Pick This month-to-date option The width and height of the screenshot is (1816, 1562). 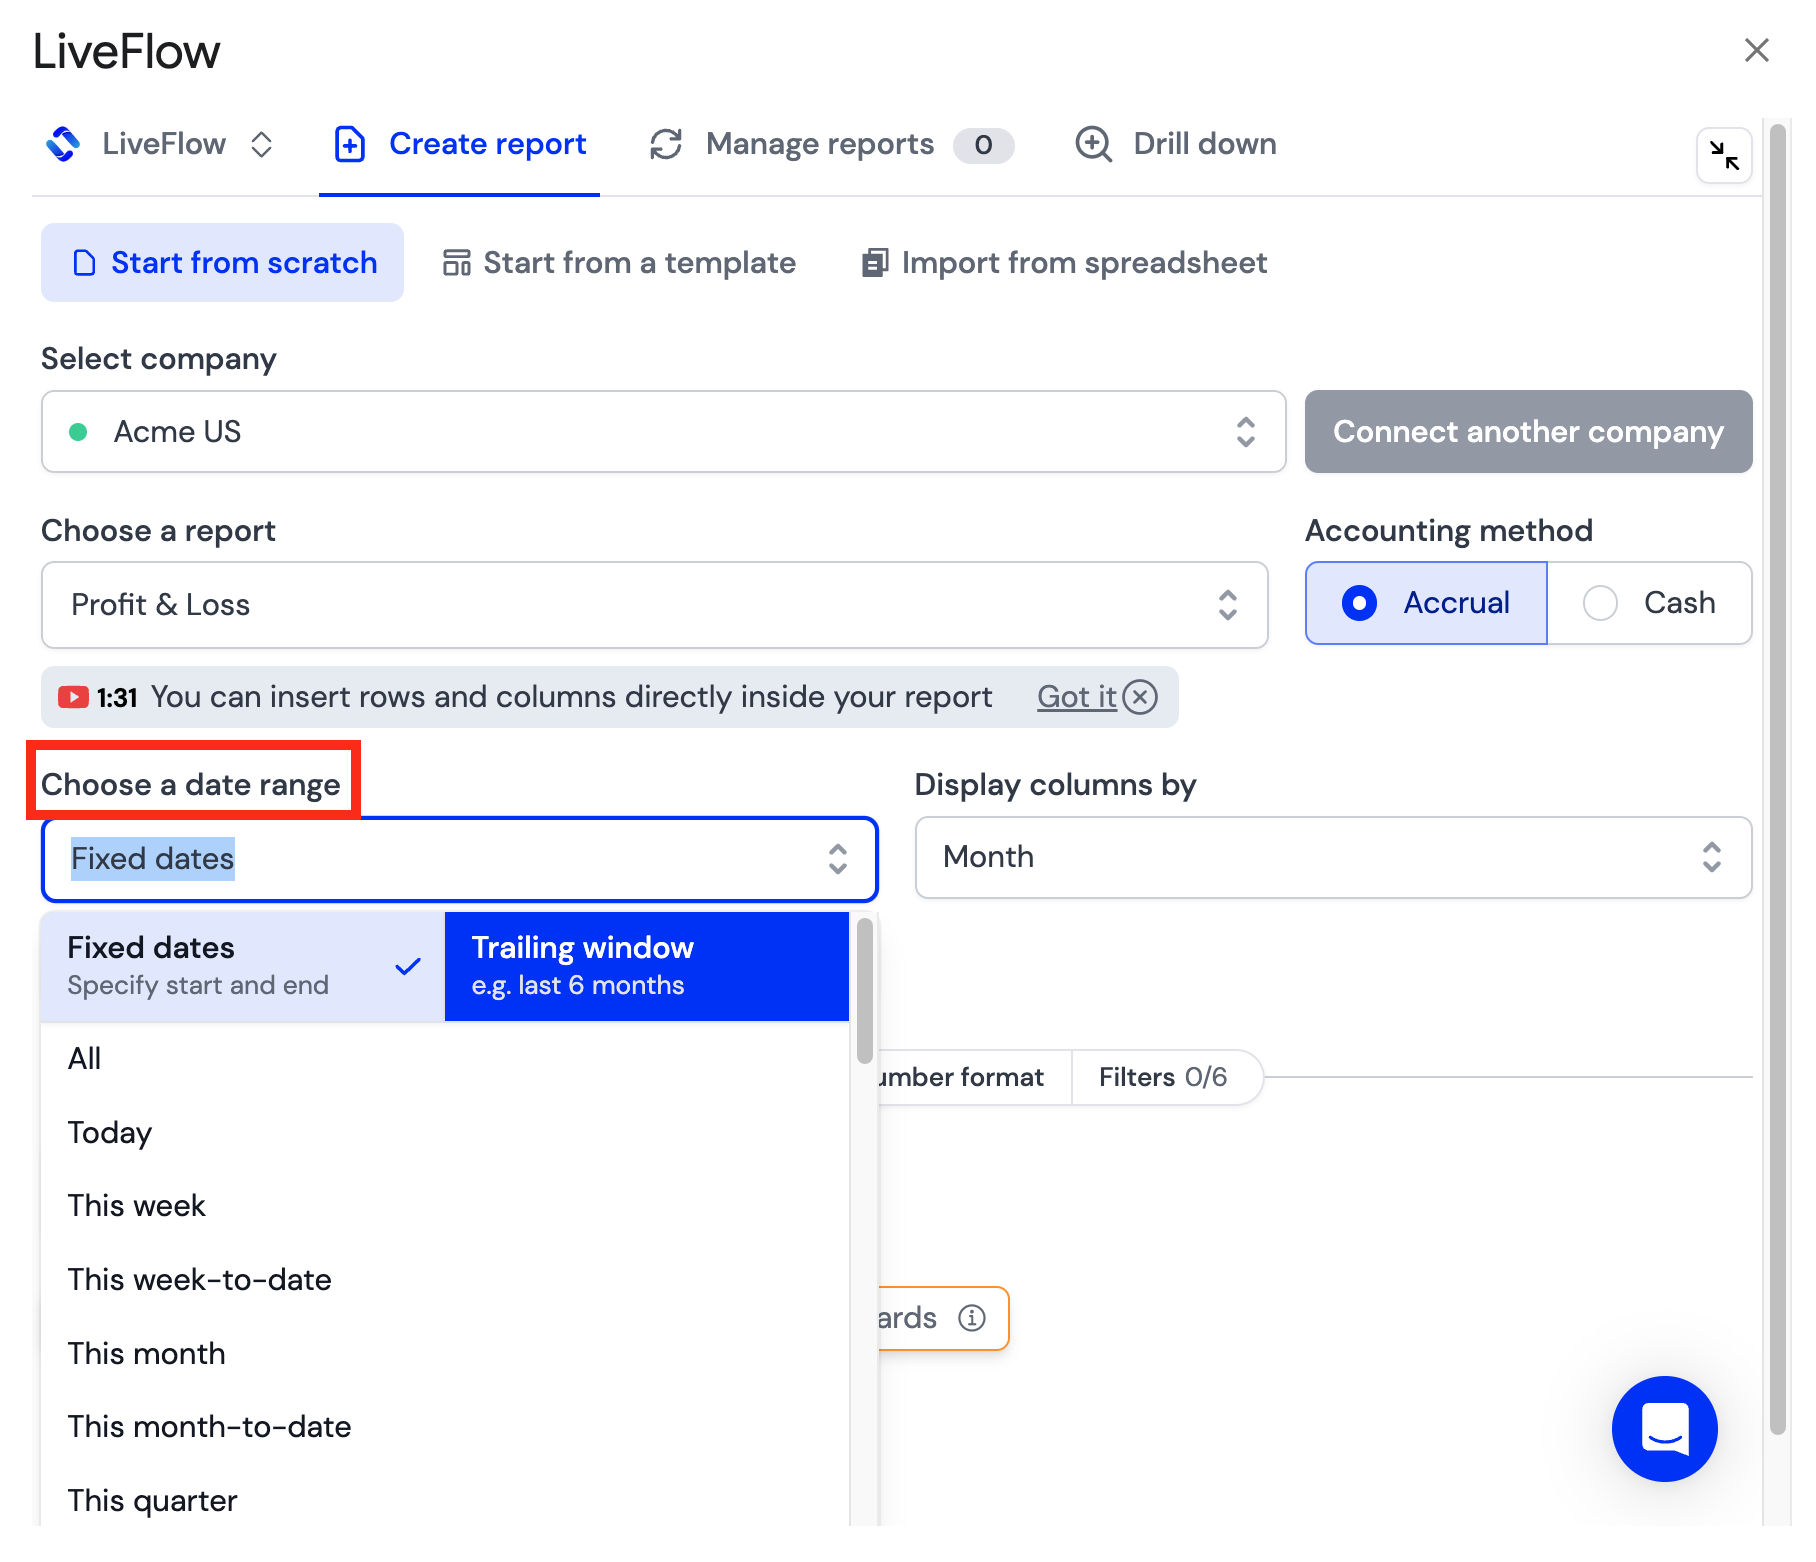tap(445, 1427)
